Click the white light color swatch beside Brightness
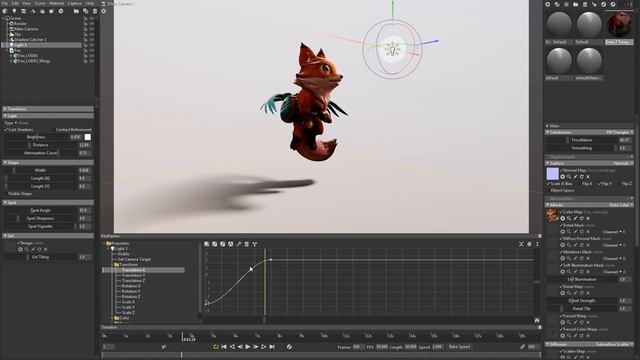This screenshot has height=360, width=640. click(87, 137)
